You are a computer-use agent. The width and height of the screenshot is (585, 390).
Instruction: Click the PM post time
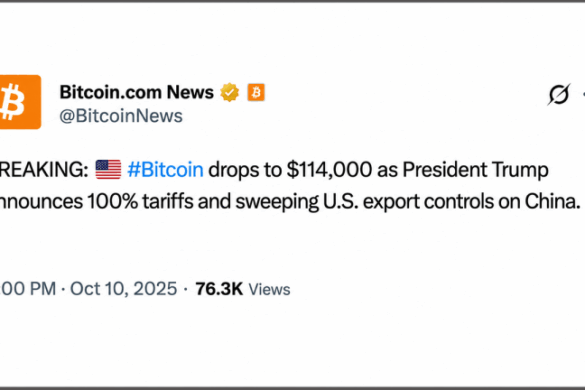(x=28, y=289)
